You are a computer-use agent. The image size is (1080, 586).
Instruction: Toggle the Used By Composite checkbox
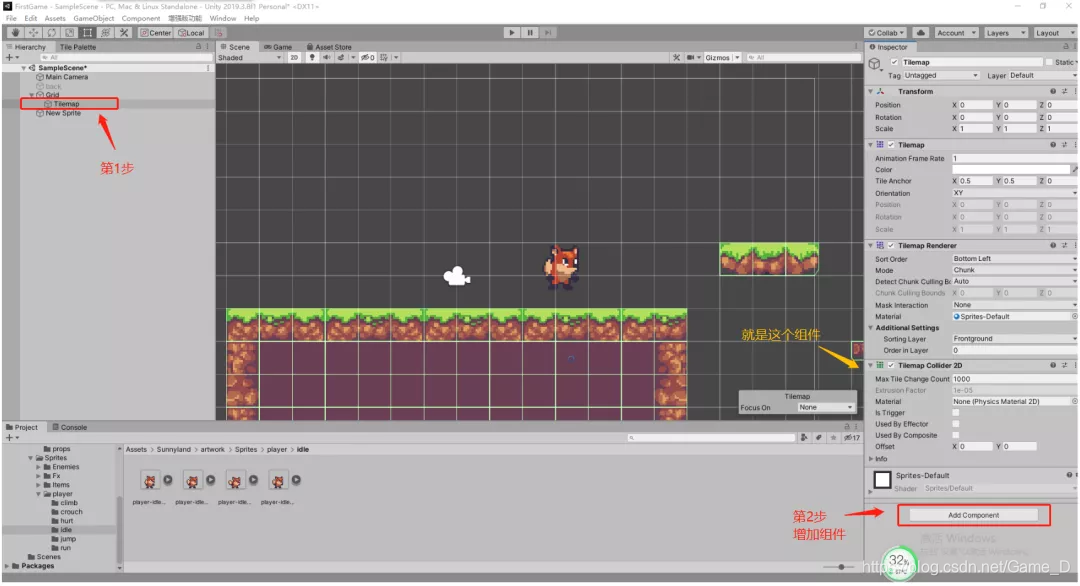coord(955,435)
